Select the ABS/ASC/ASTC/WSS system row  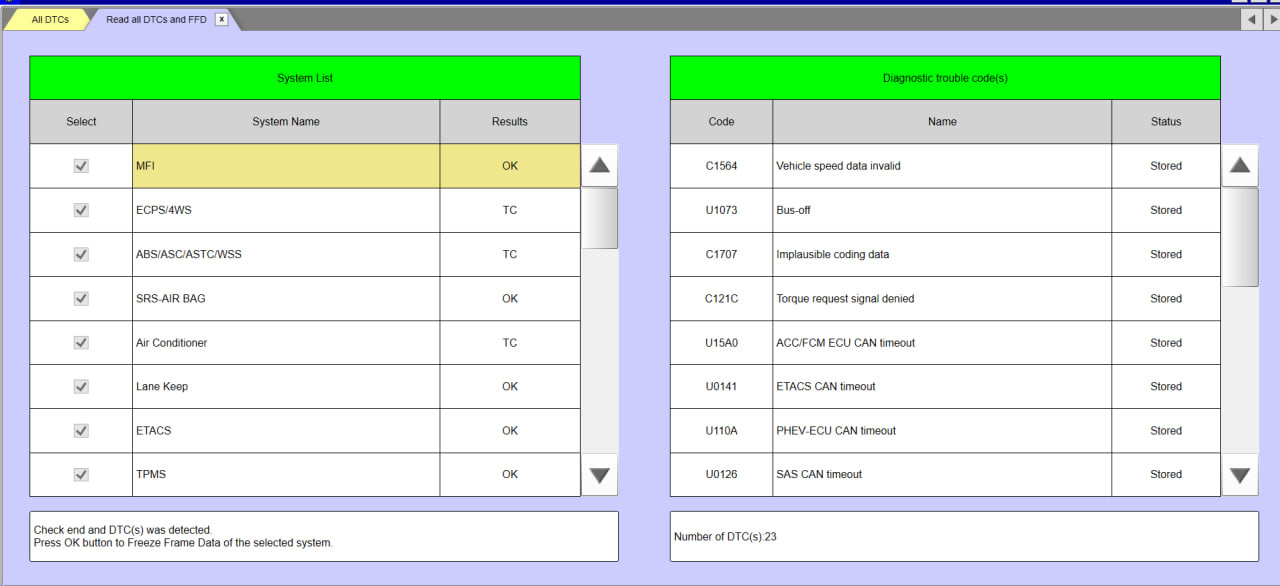click(285, 254)
